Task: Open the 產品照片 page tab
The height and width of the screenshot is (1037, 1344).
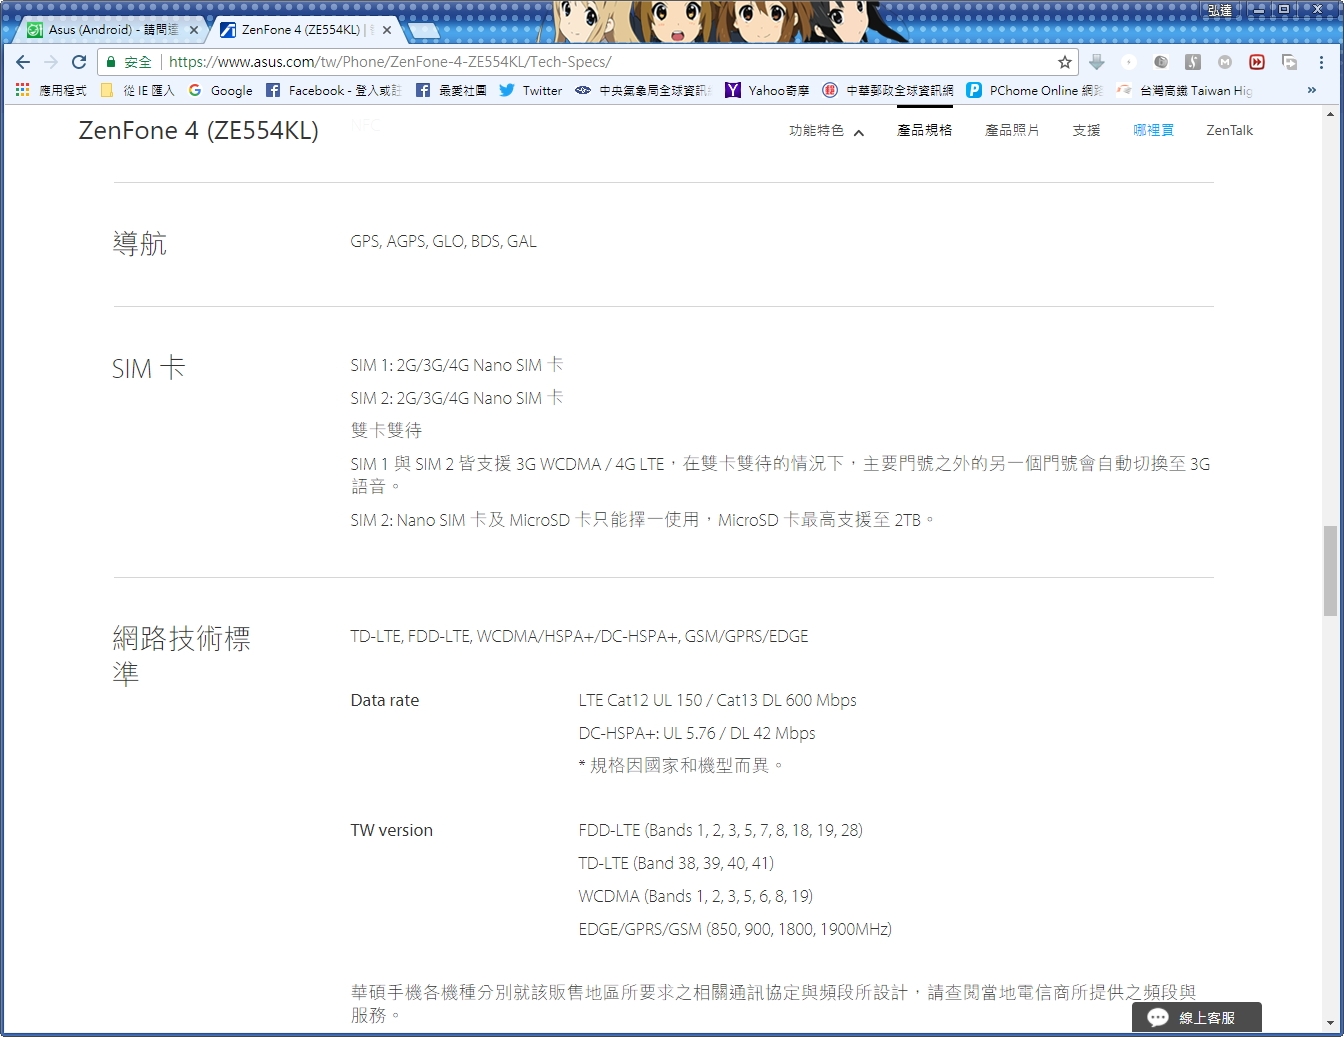Action: (x=1012, y=131)
